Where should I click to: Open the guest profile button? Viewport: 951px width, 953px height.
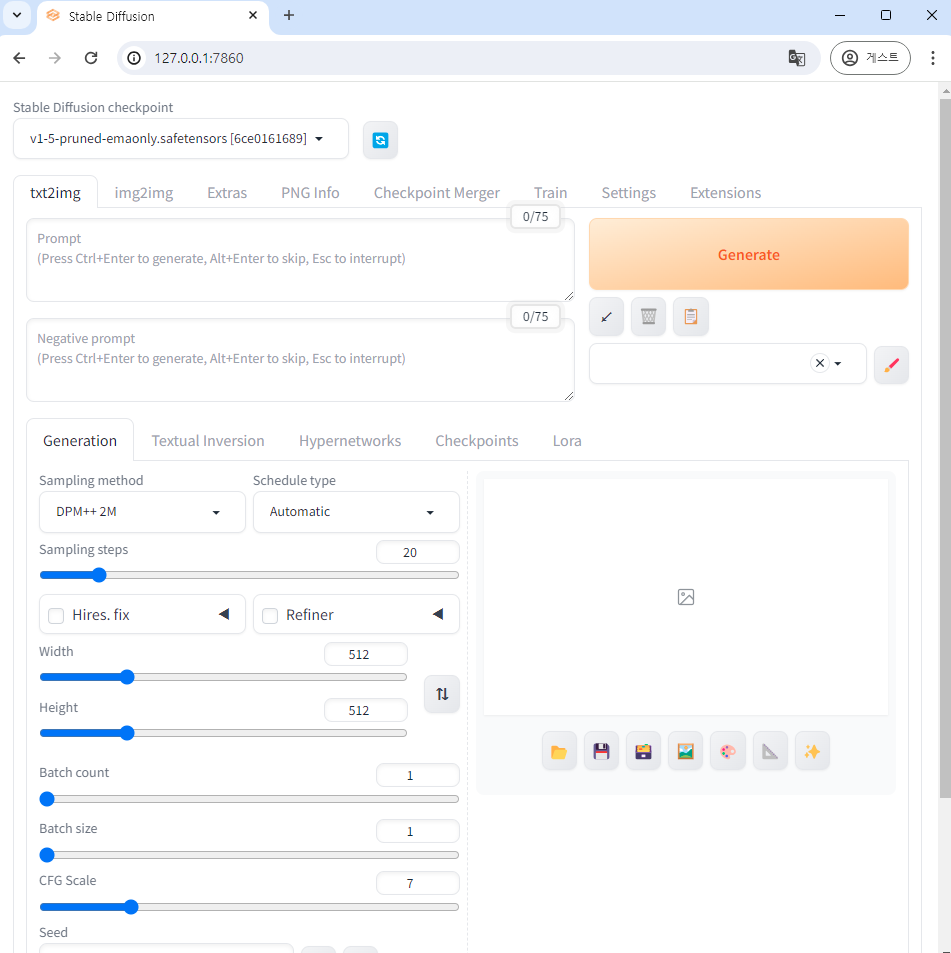[x=870, y=58]
